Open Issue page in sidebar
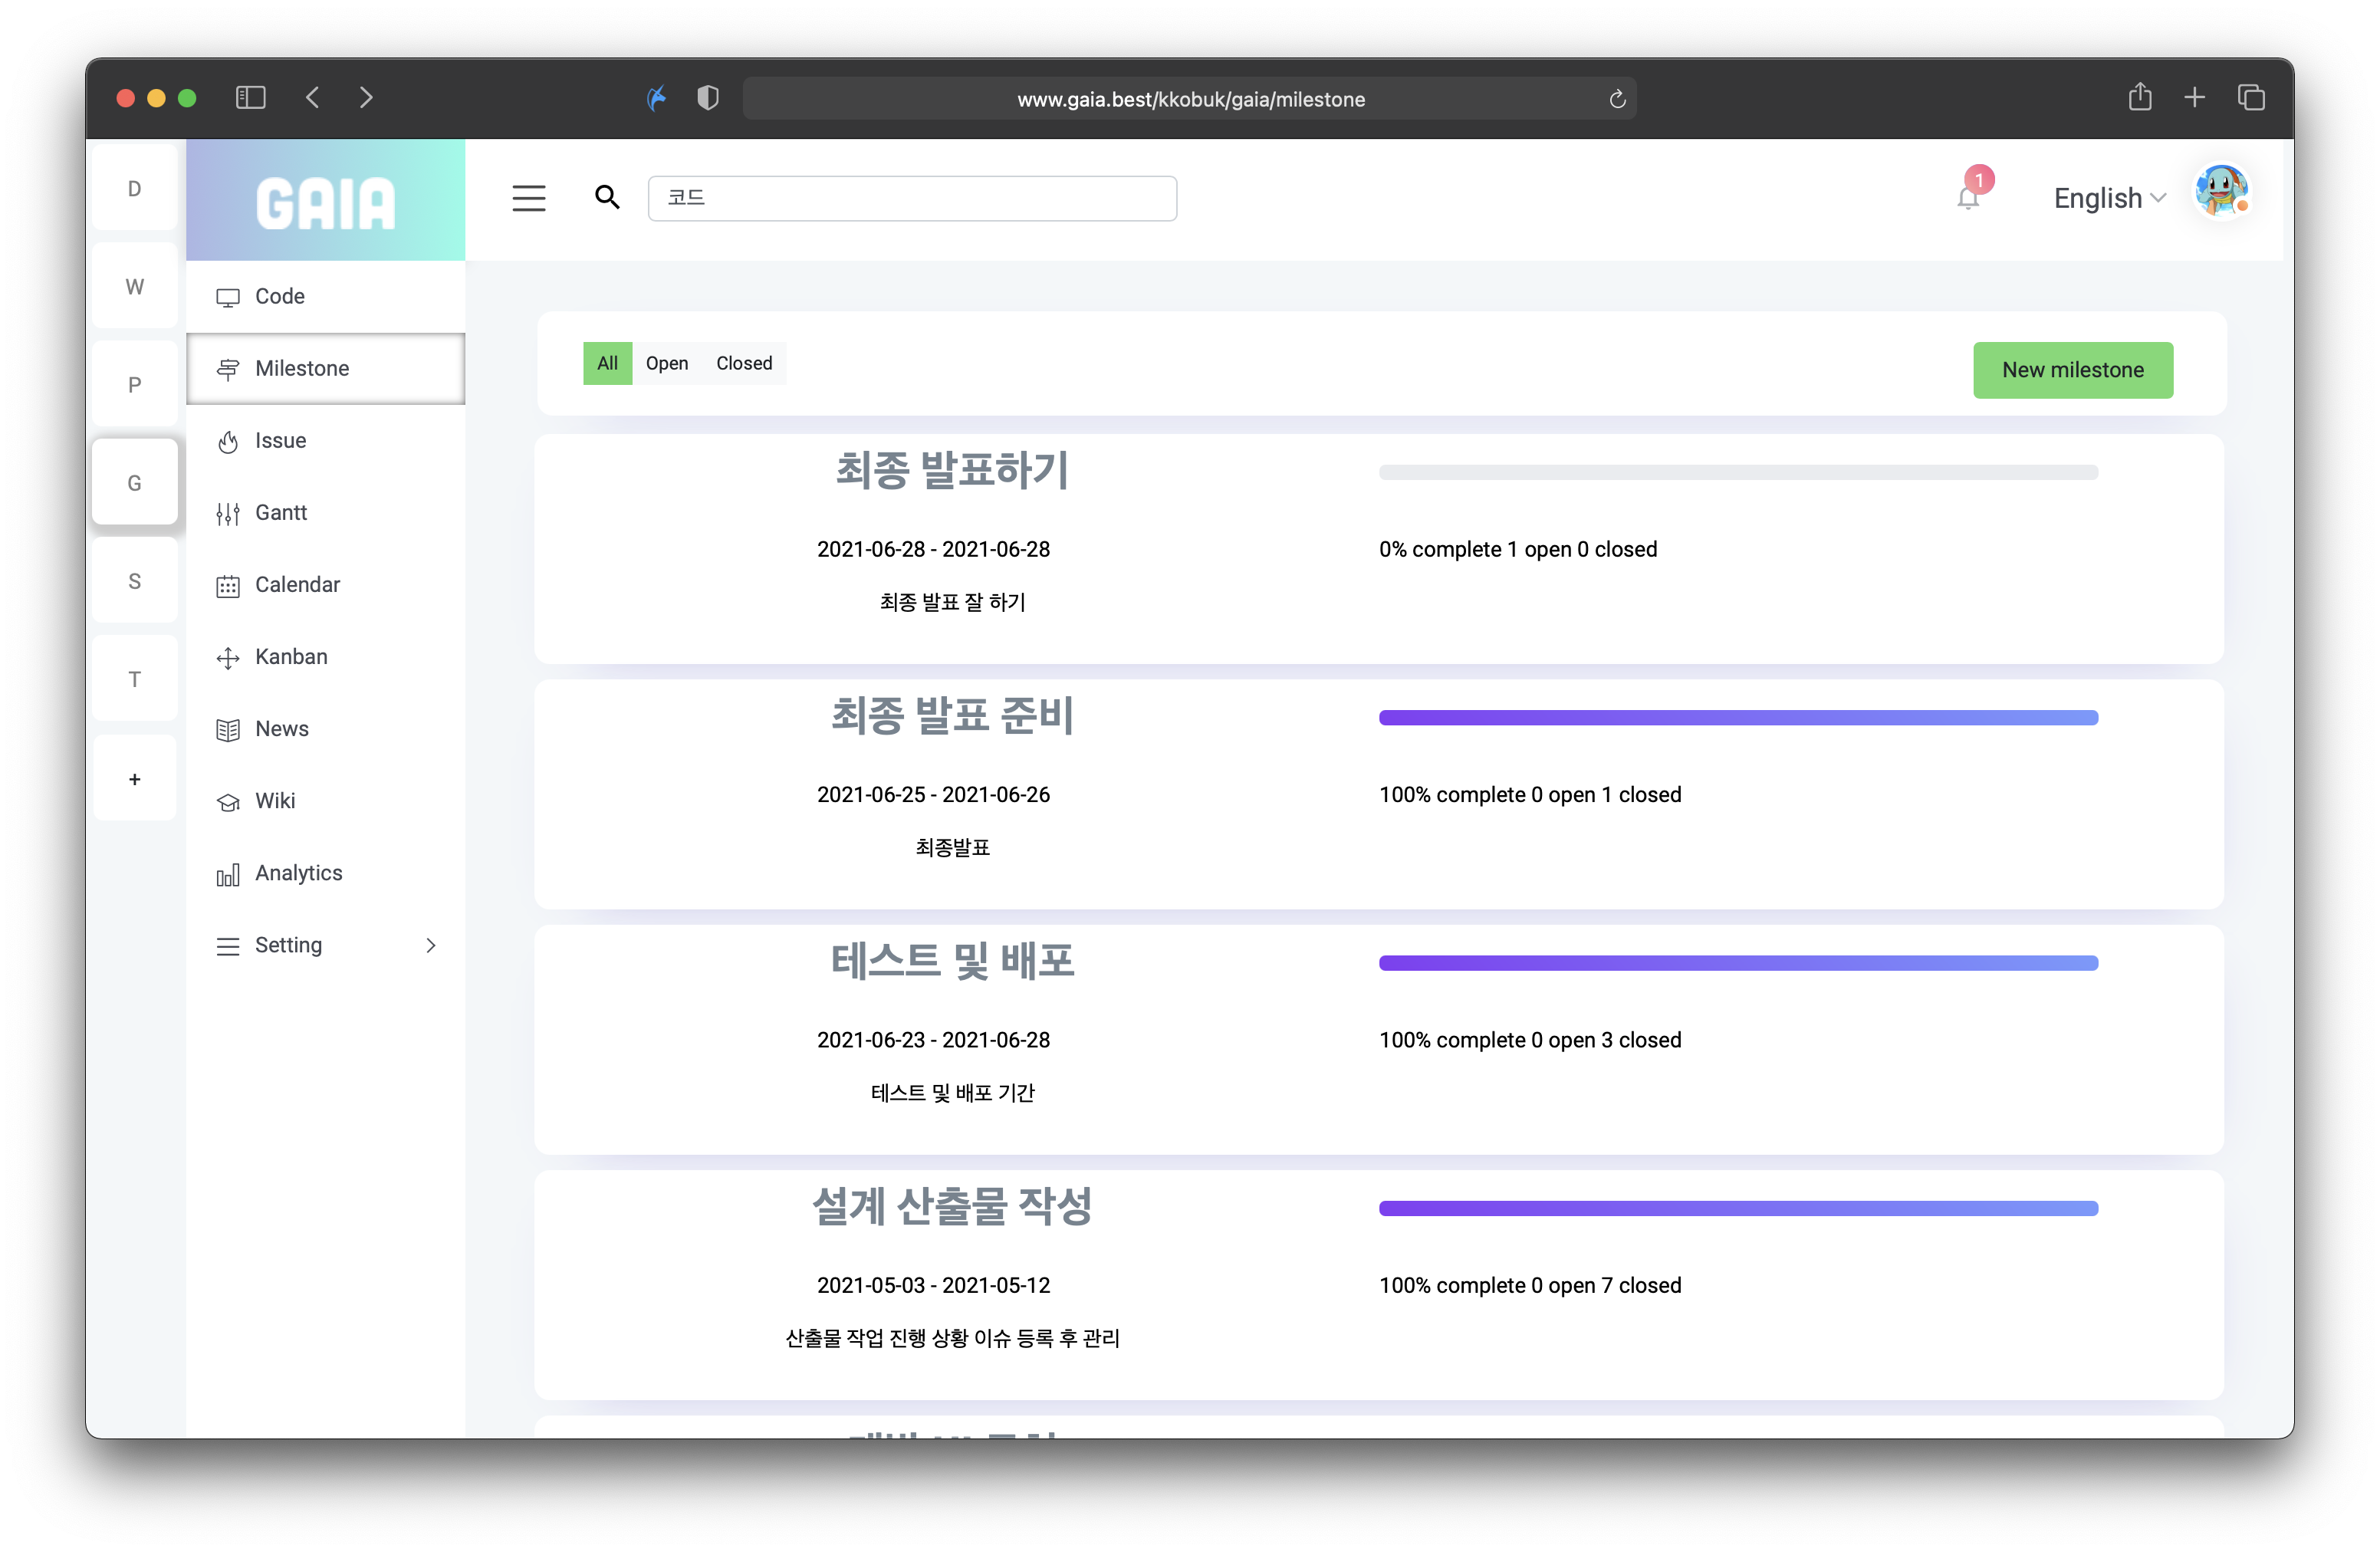The width and height of the screenshot is (2380, 1552). (280, 441)
